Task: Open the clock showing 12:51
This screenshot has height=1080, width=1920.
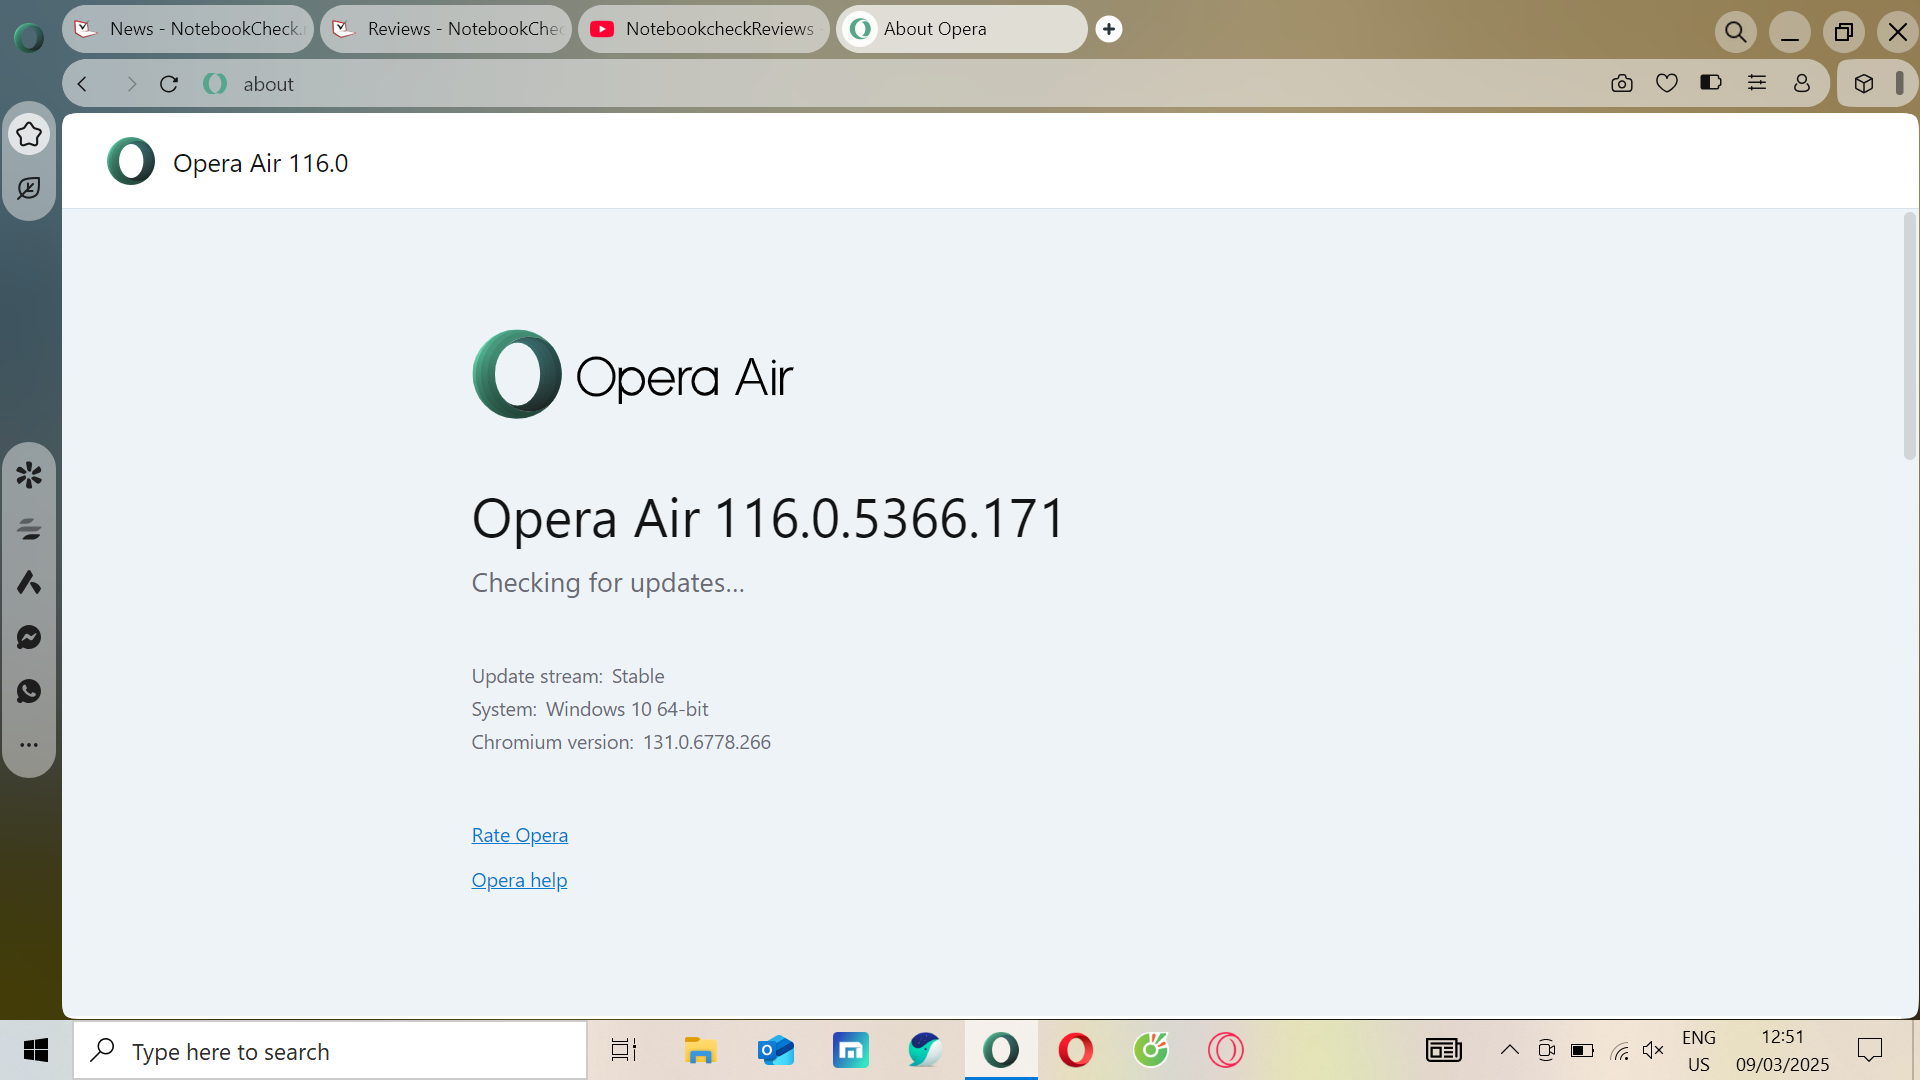Action: (x=1783, y=1051)
